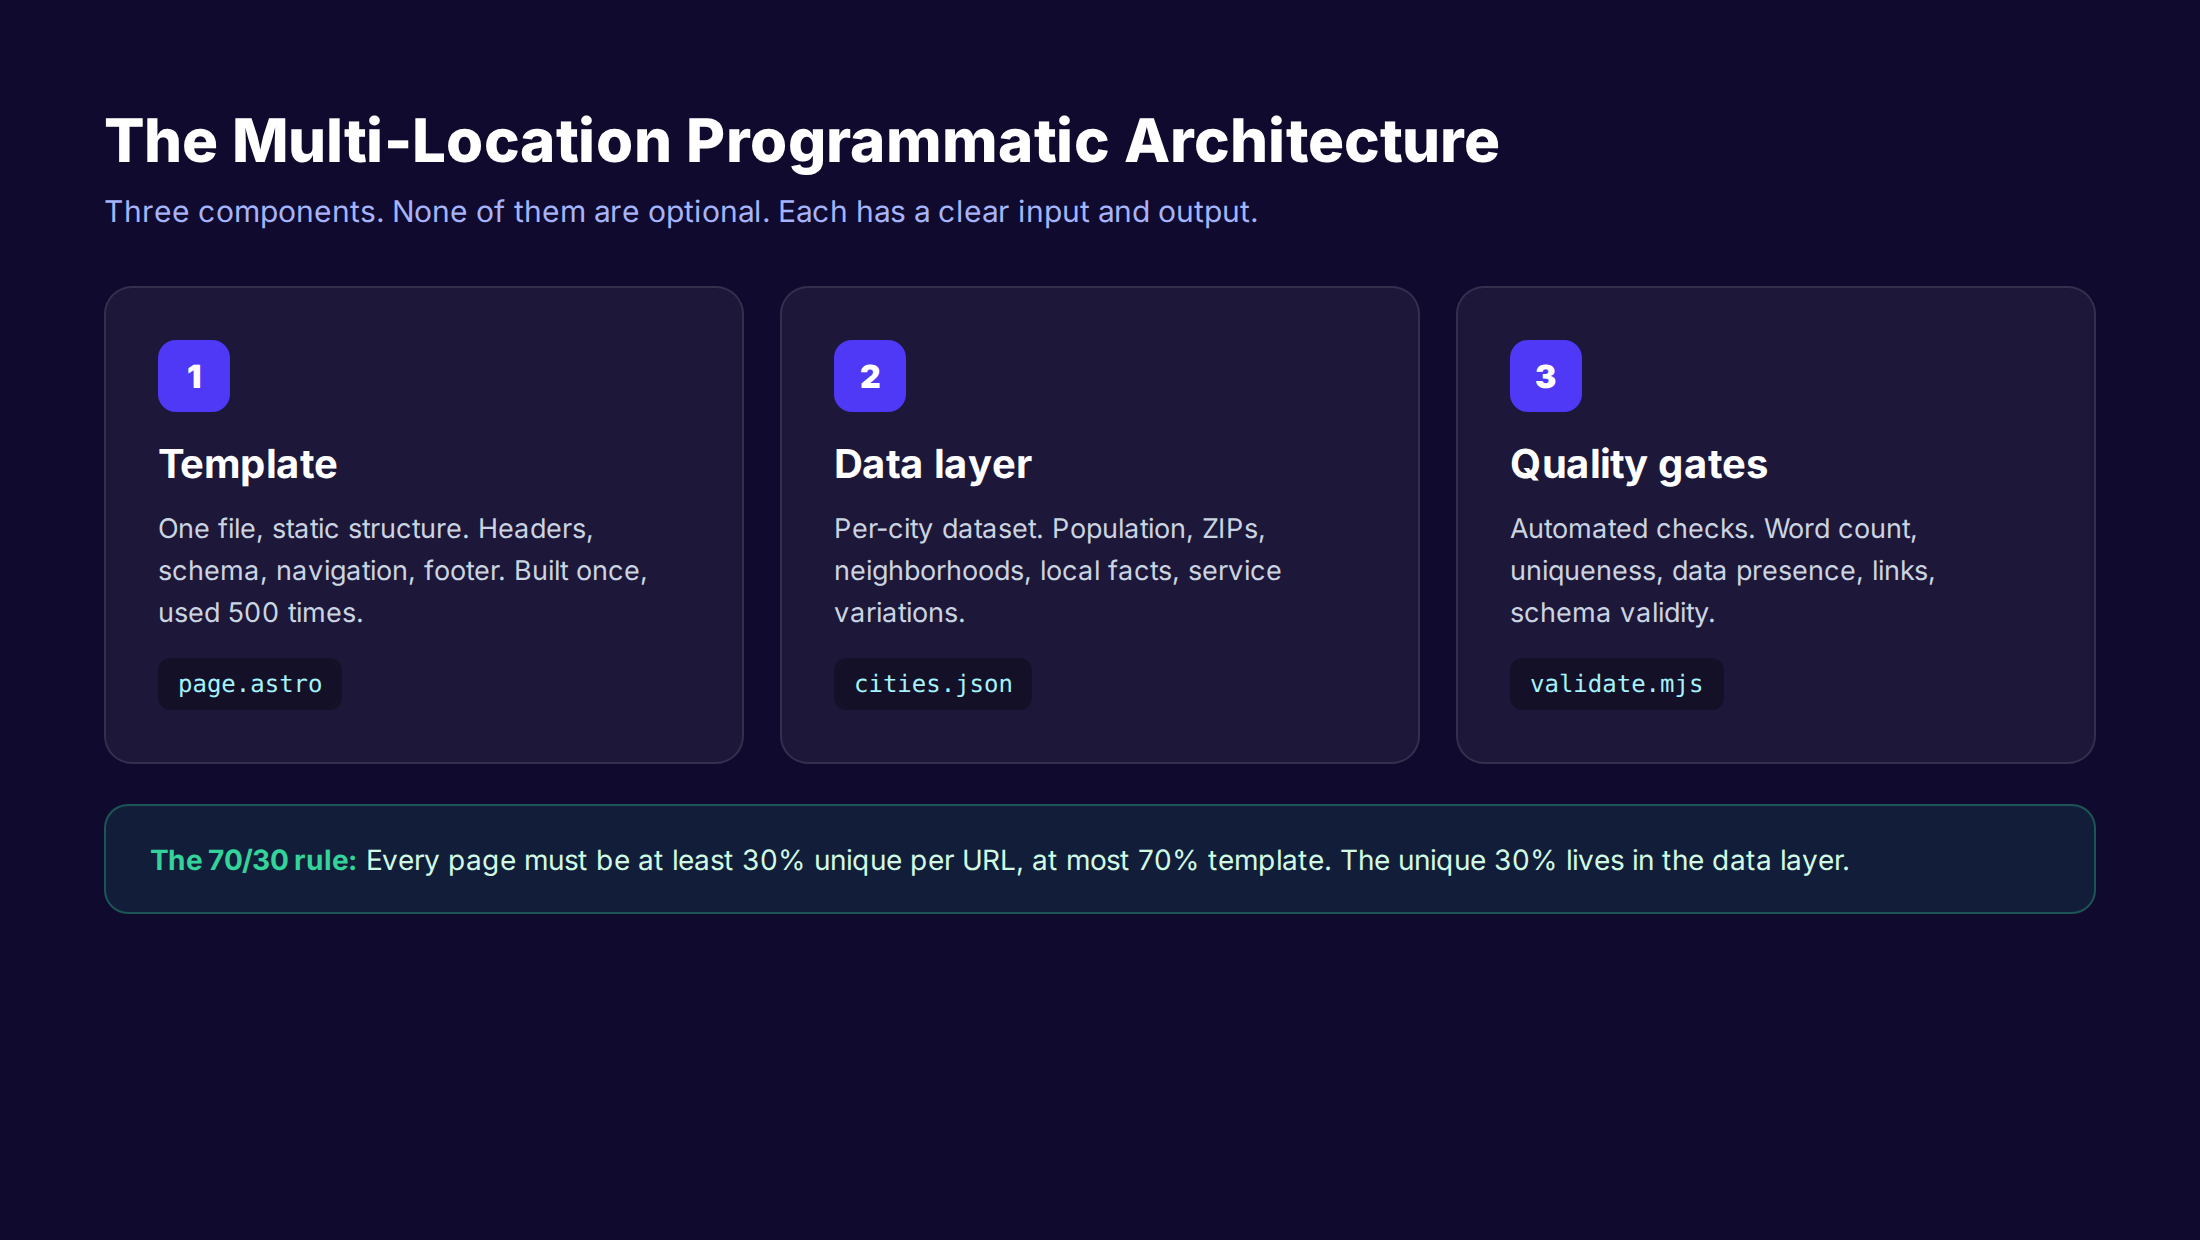The image size is (2200, 1240).
Task: Click the 'cities.json' code chip
Action: coord(933,684)
